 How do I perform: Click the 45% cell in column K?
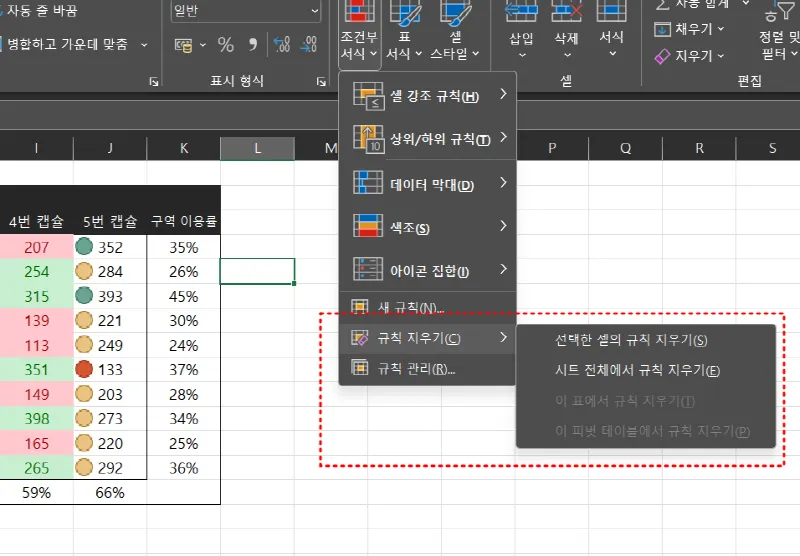[184, 296]
